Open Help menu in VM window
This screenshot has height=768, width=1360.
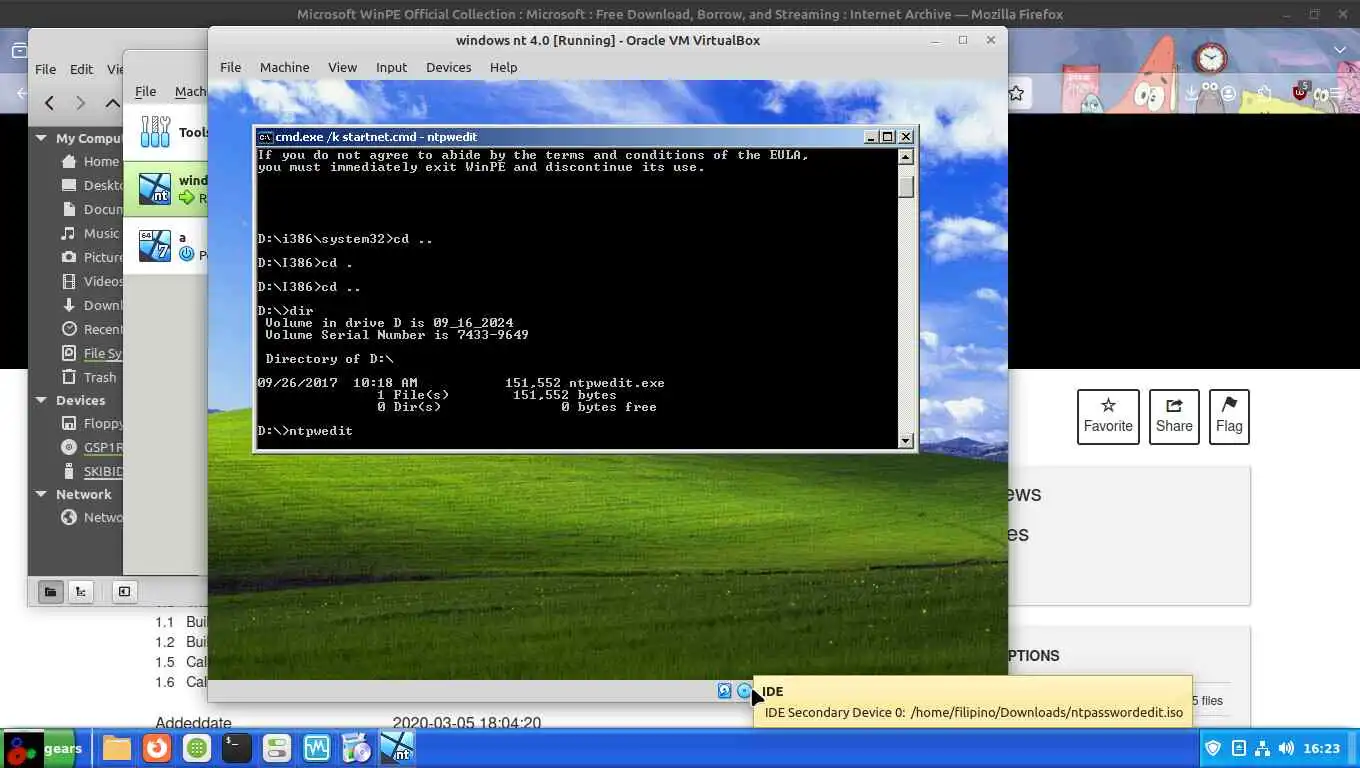503,67
